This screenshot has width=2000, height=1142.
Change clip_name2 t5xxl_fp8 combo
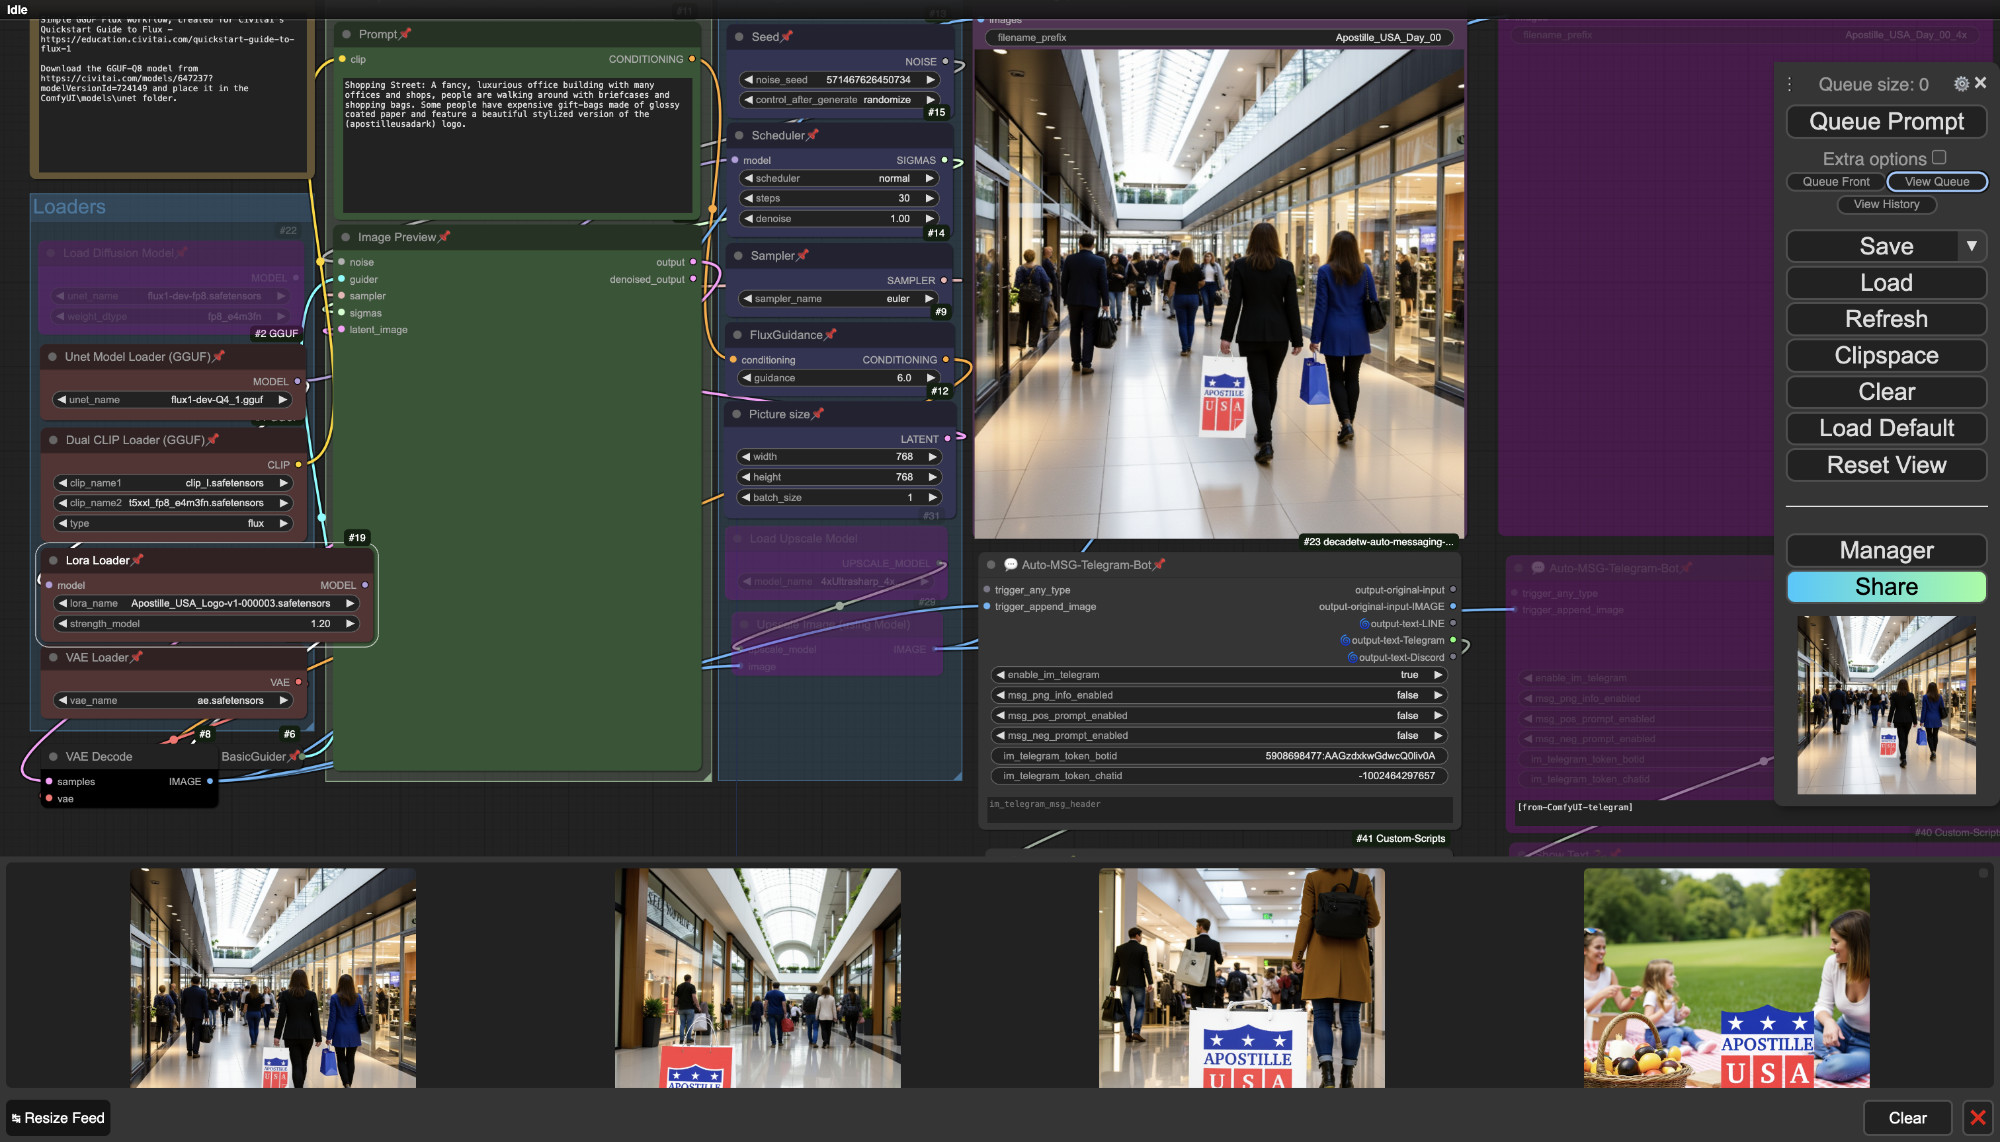coord(172,503)
